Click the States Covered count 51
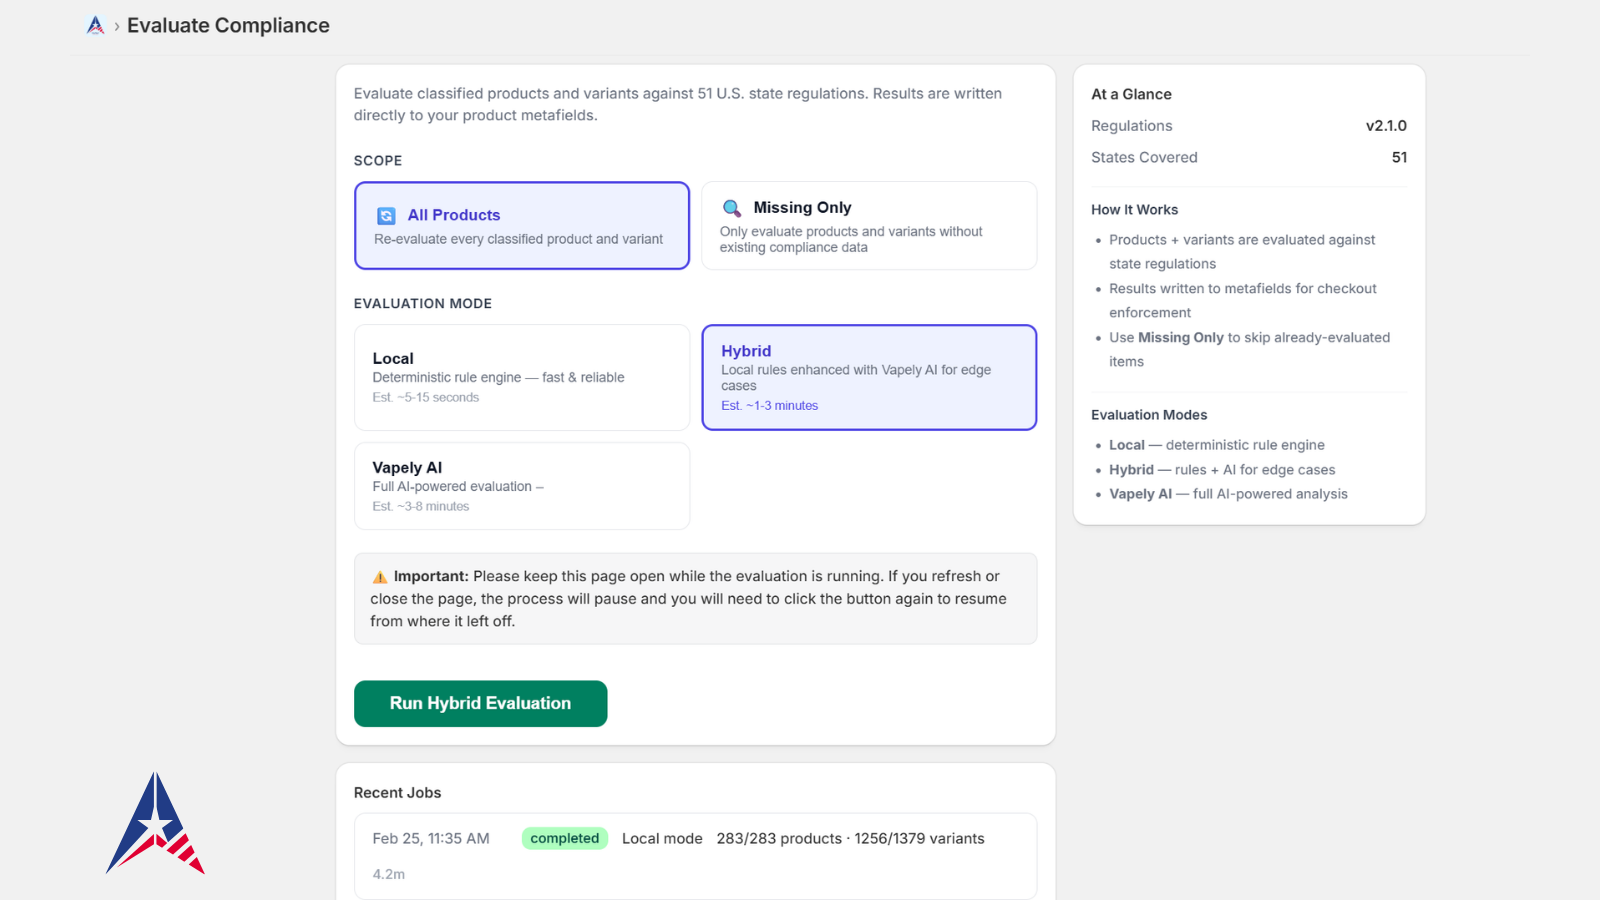 coord(1399,158)
